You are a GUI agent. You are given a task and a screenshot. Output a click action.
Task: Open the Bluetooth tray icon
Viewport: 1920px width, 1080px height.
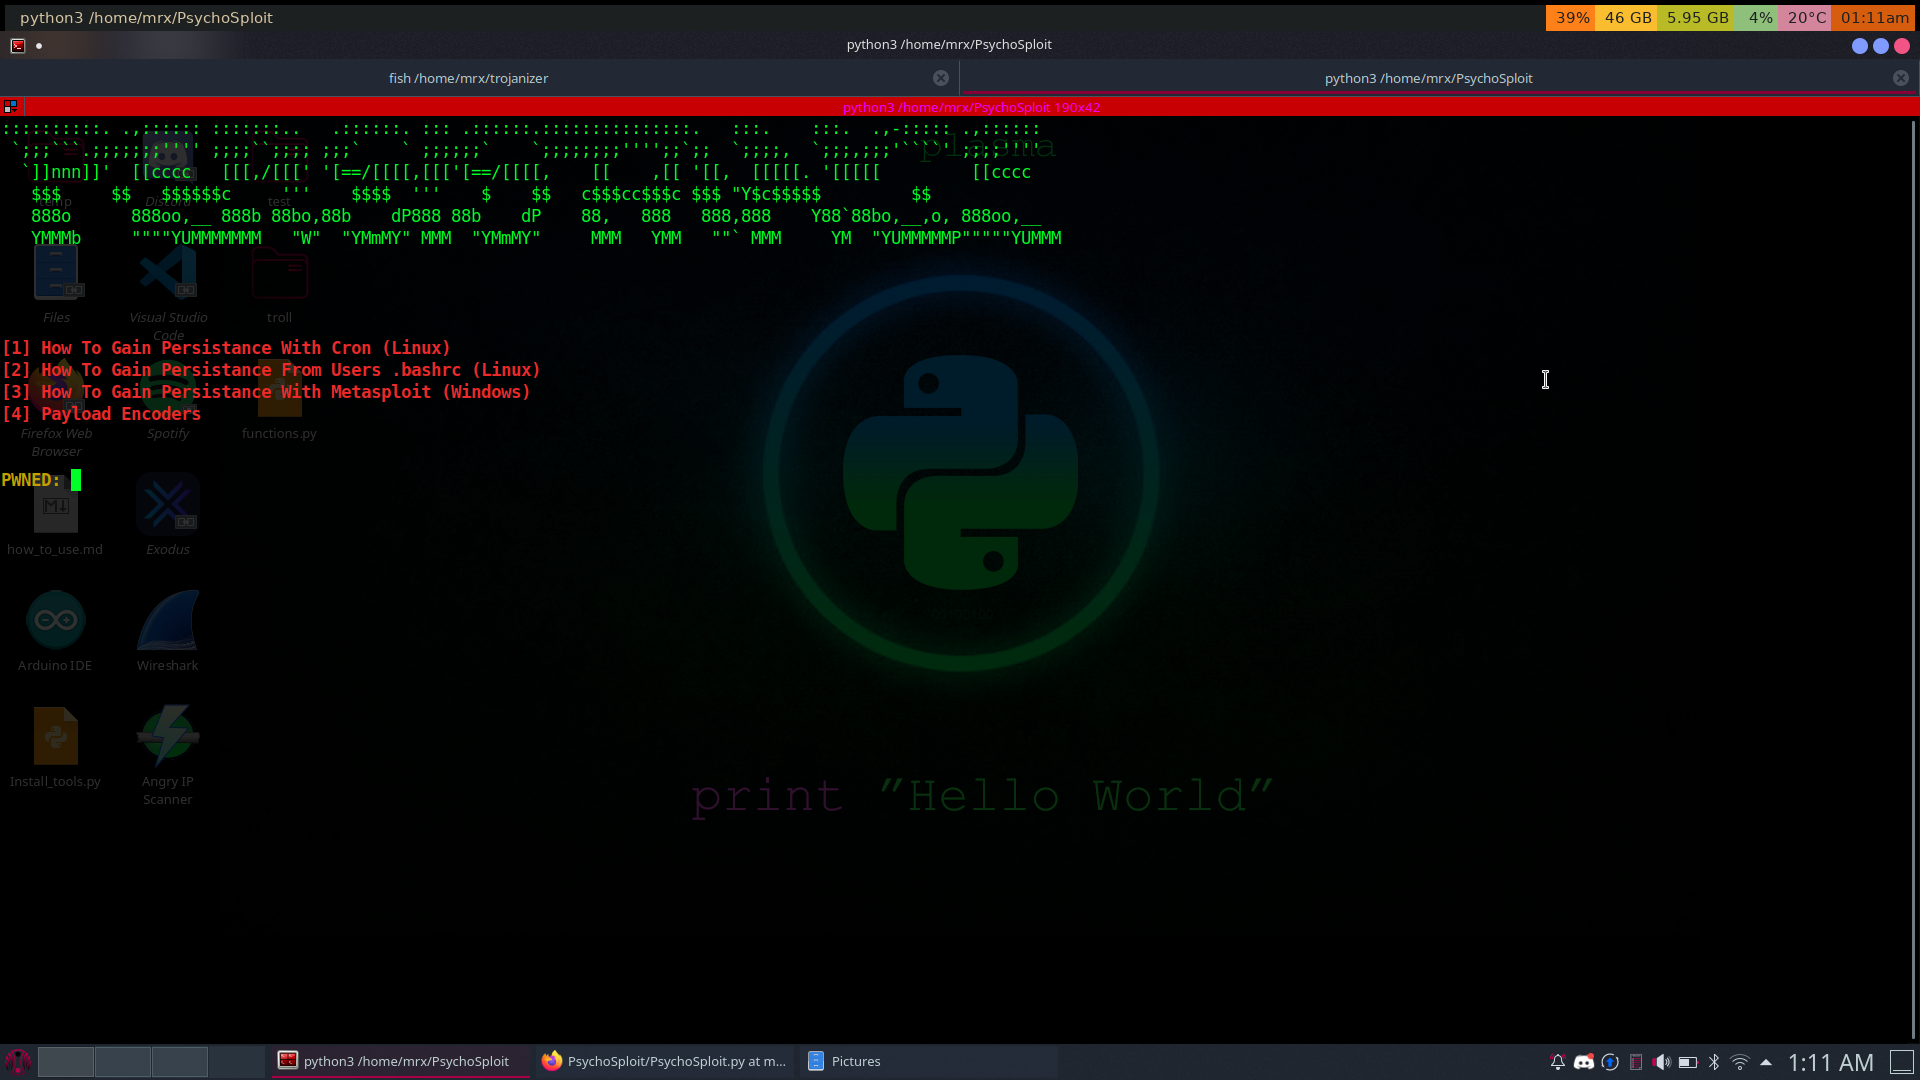[1713, 1062]
